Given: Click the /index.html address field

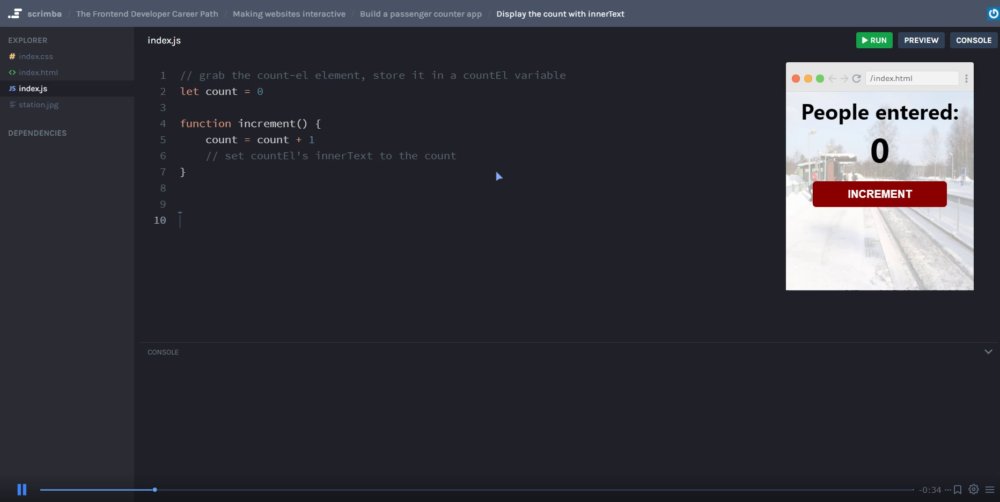Looking at the screenshot, I should 912,78.
